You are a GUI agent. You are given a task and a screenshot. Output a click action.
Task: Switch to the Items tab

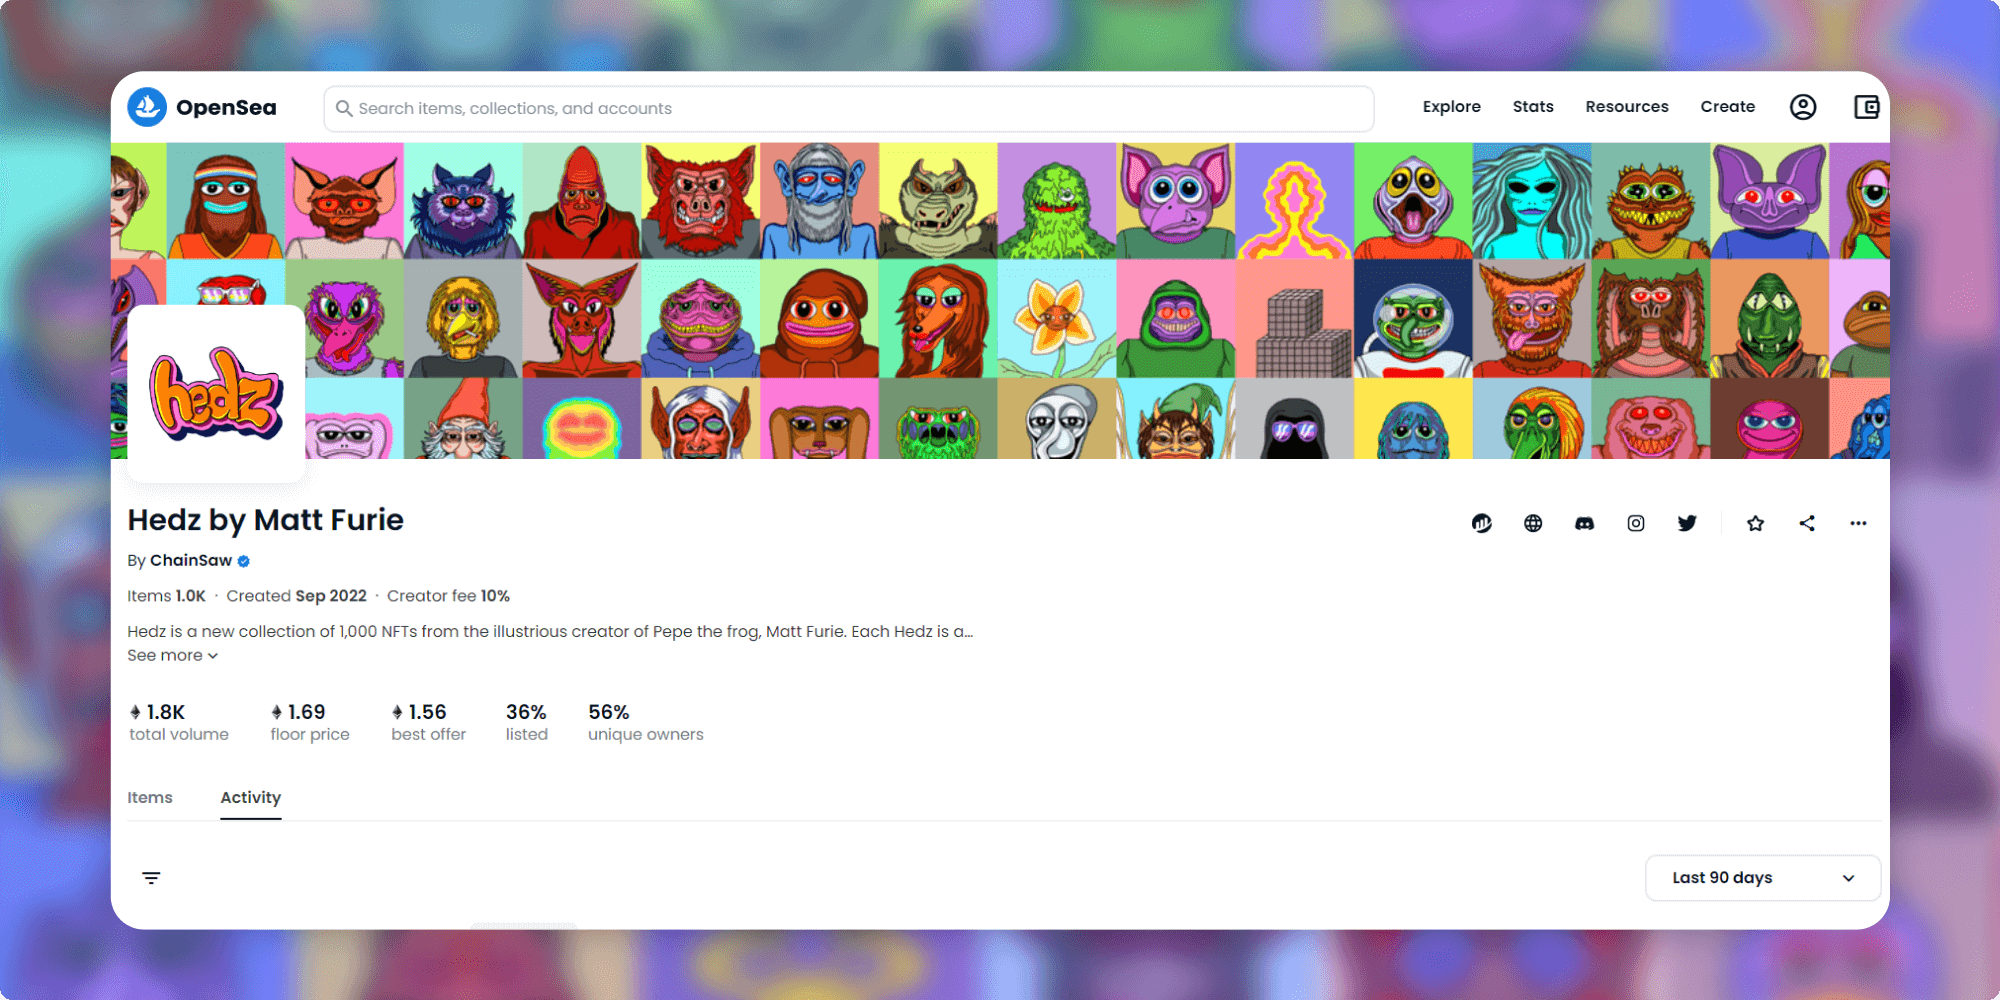pyautogui.click(x=150, y=798)
